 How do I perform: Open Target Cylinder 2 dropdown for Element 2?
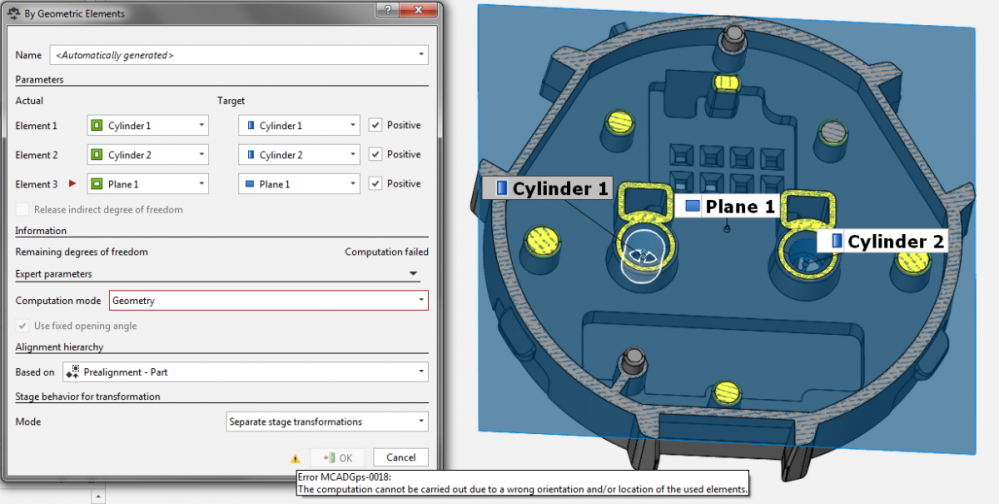[298, 155]
